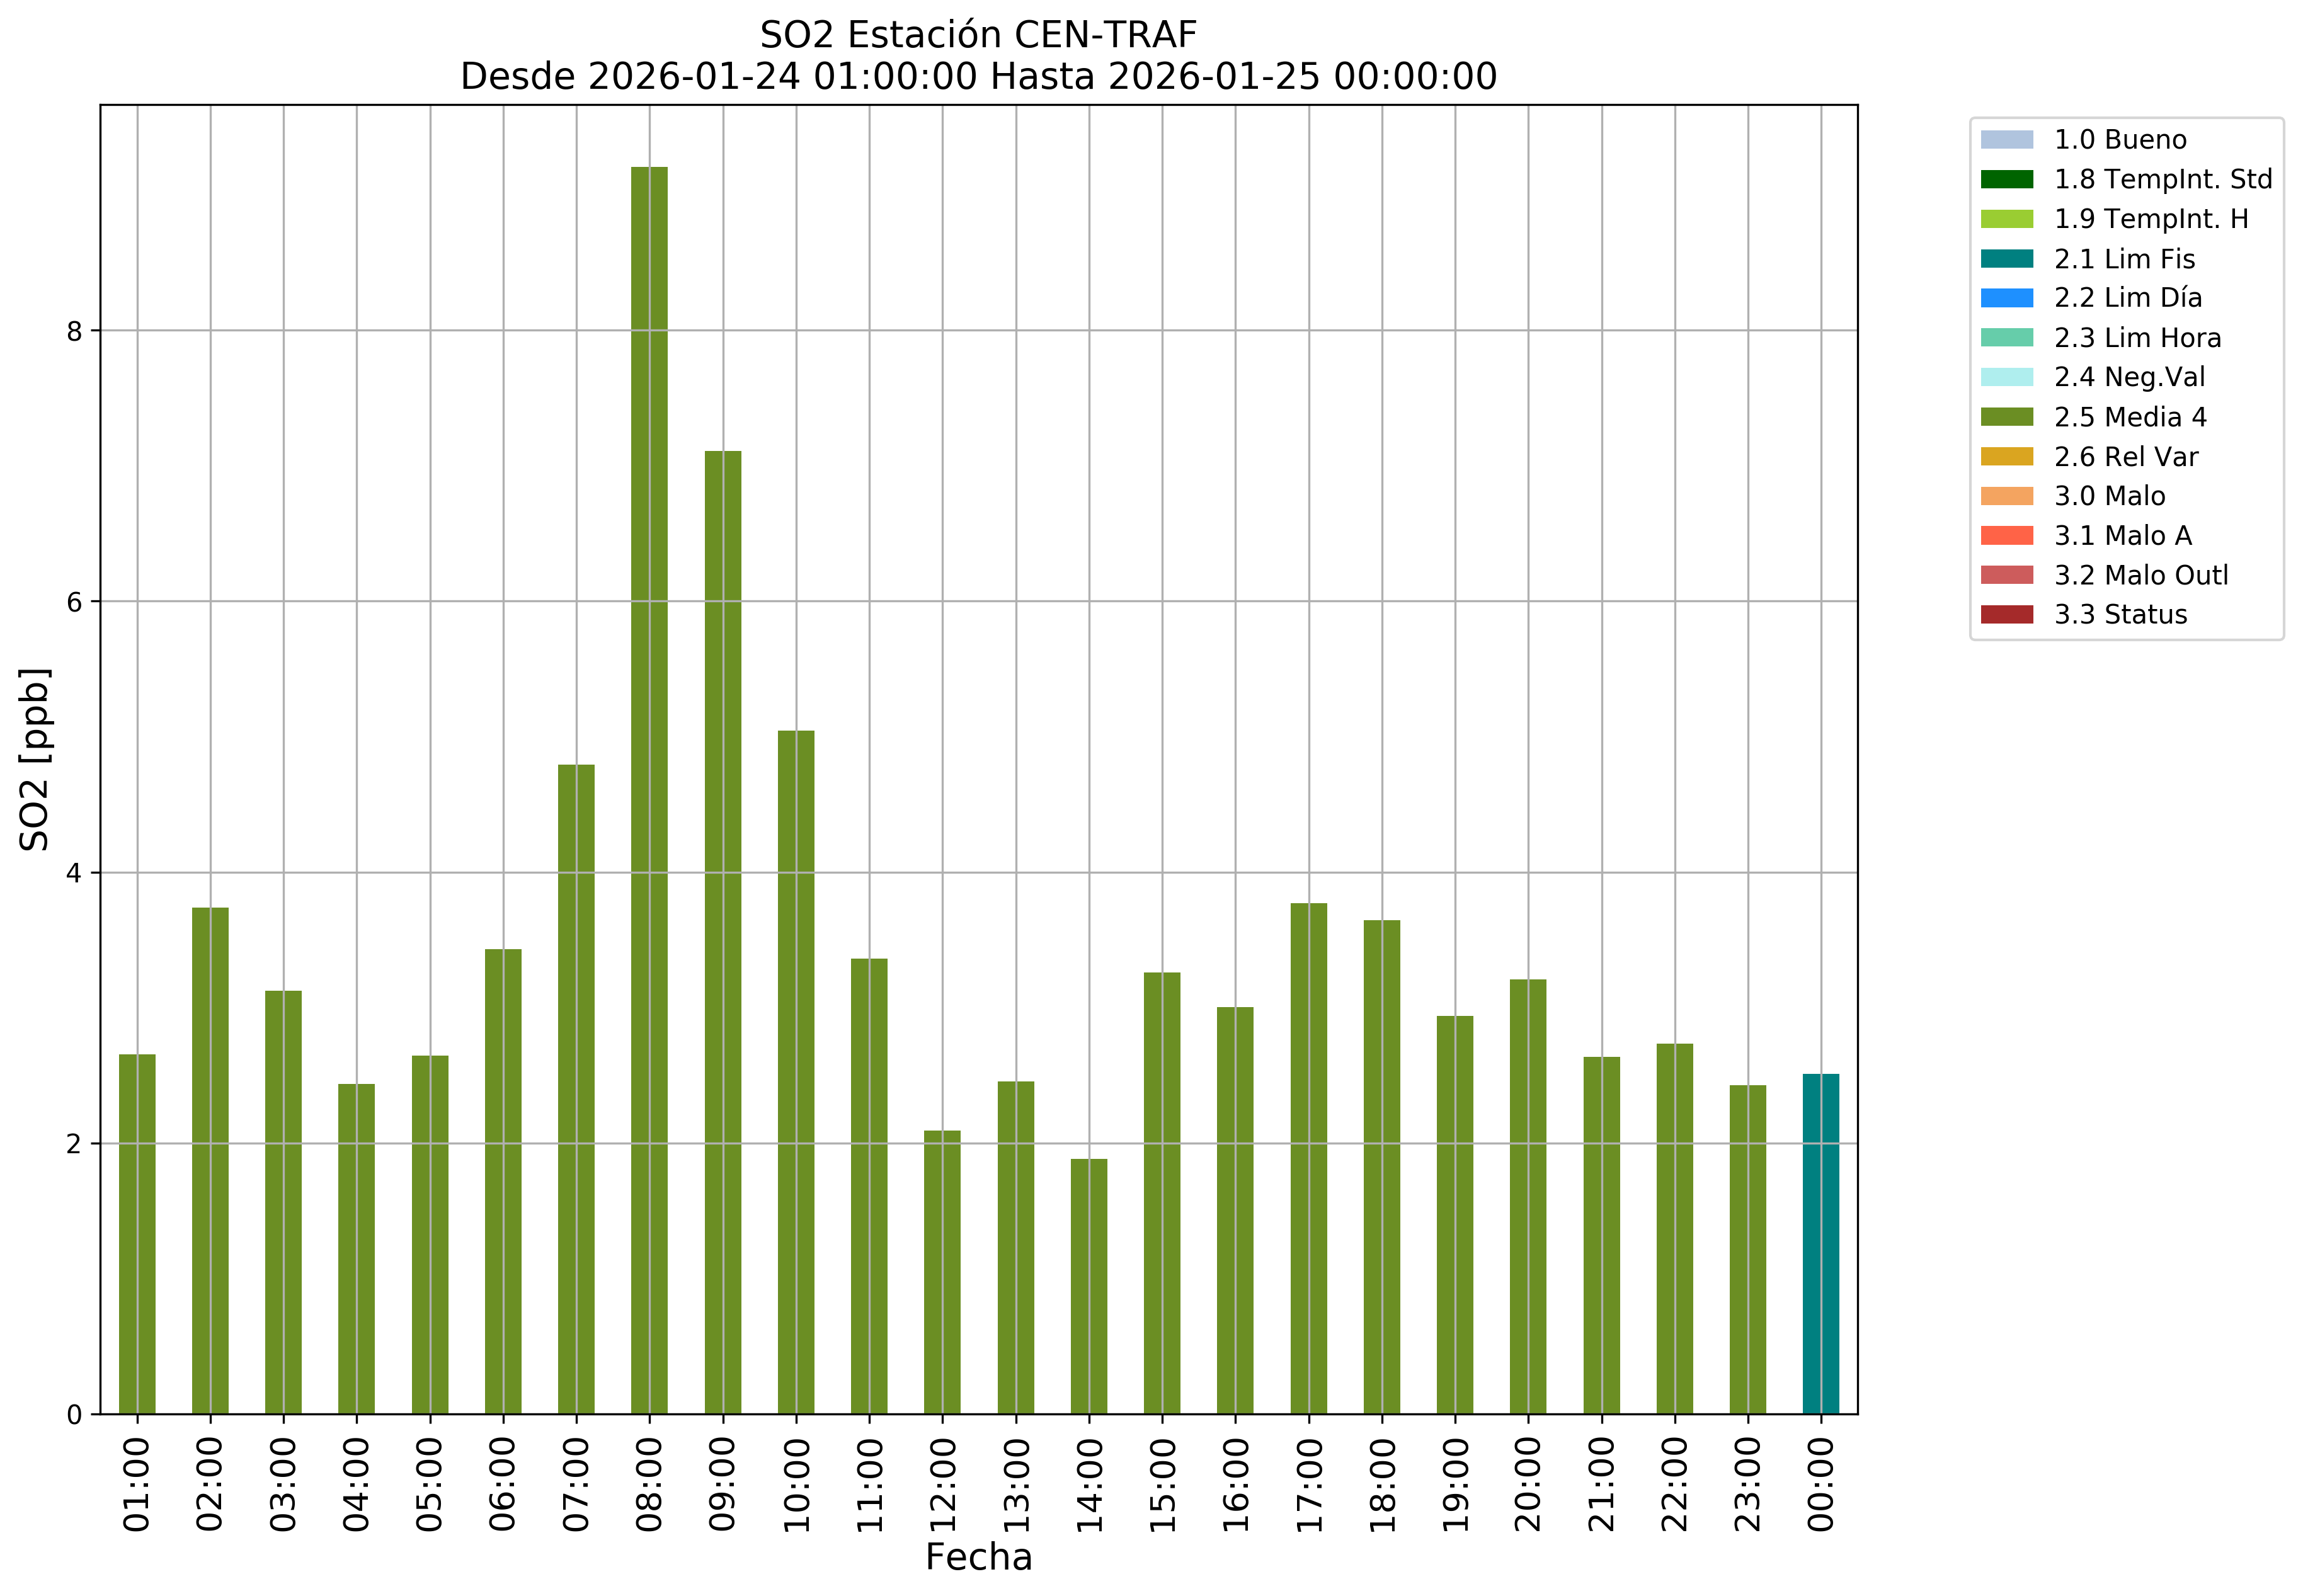Click the 2.6 Rel Var gold swatch

click(x=2006, y=457)
